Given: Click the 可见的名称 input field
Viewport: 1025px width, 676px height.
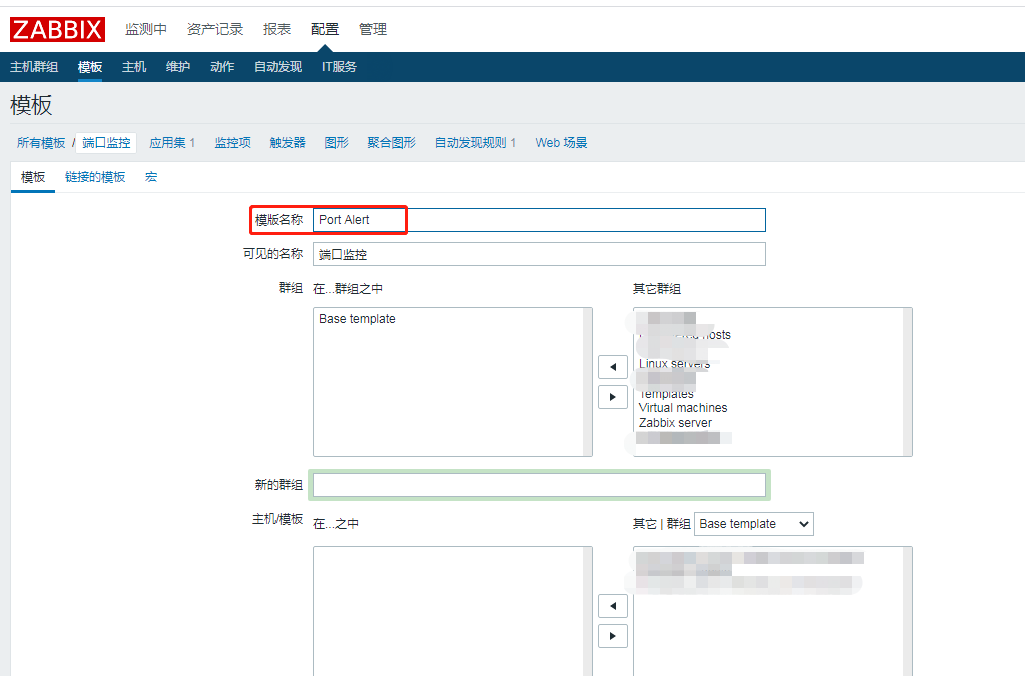Looking at the screenshot, I should point(539,254).
